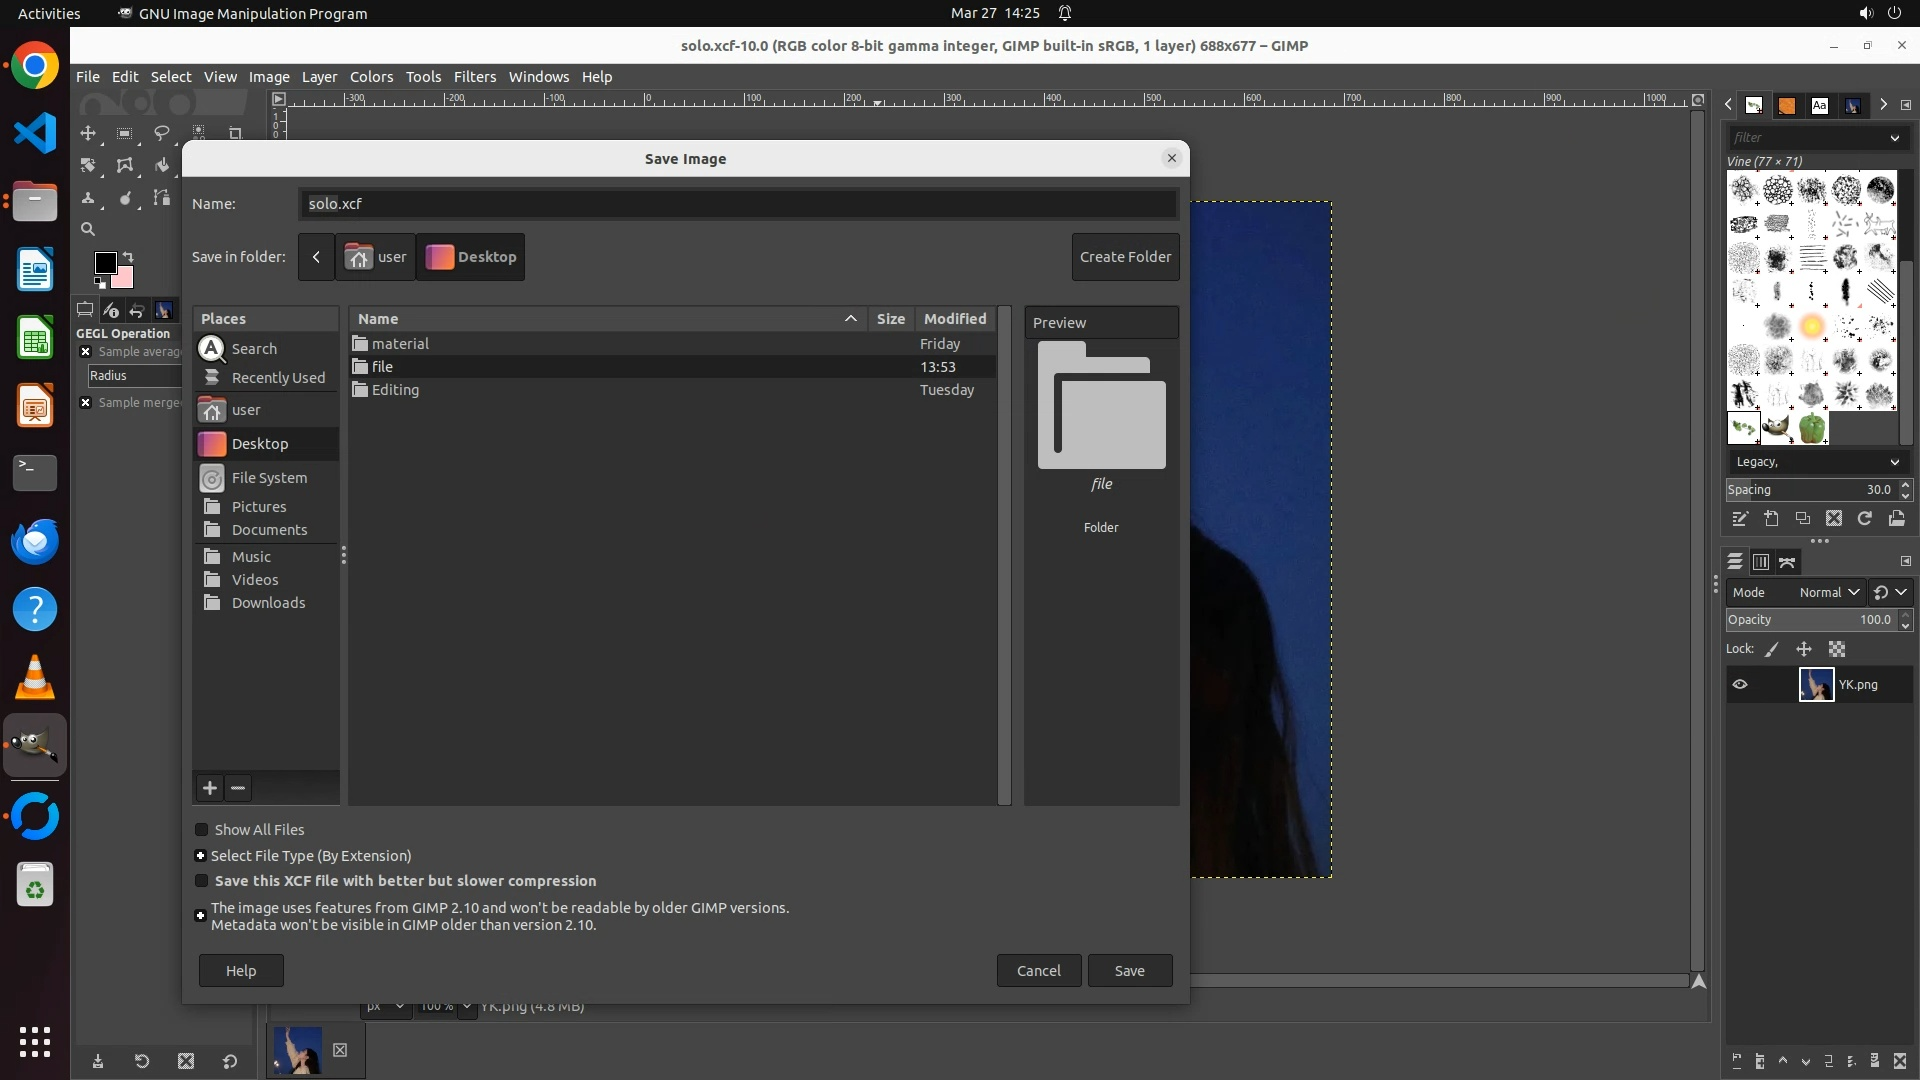Image resolution: width=1920 pixels, height=1080 pixels.
Task: Check better but slower compression option
Action: 202,881
